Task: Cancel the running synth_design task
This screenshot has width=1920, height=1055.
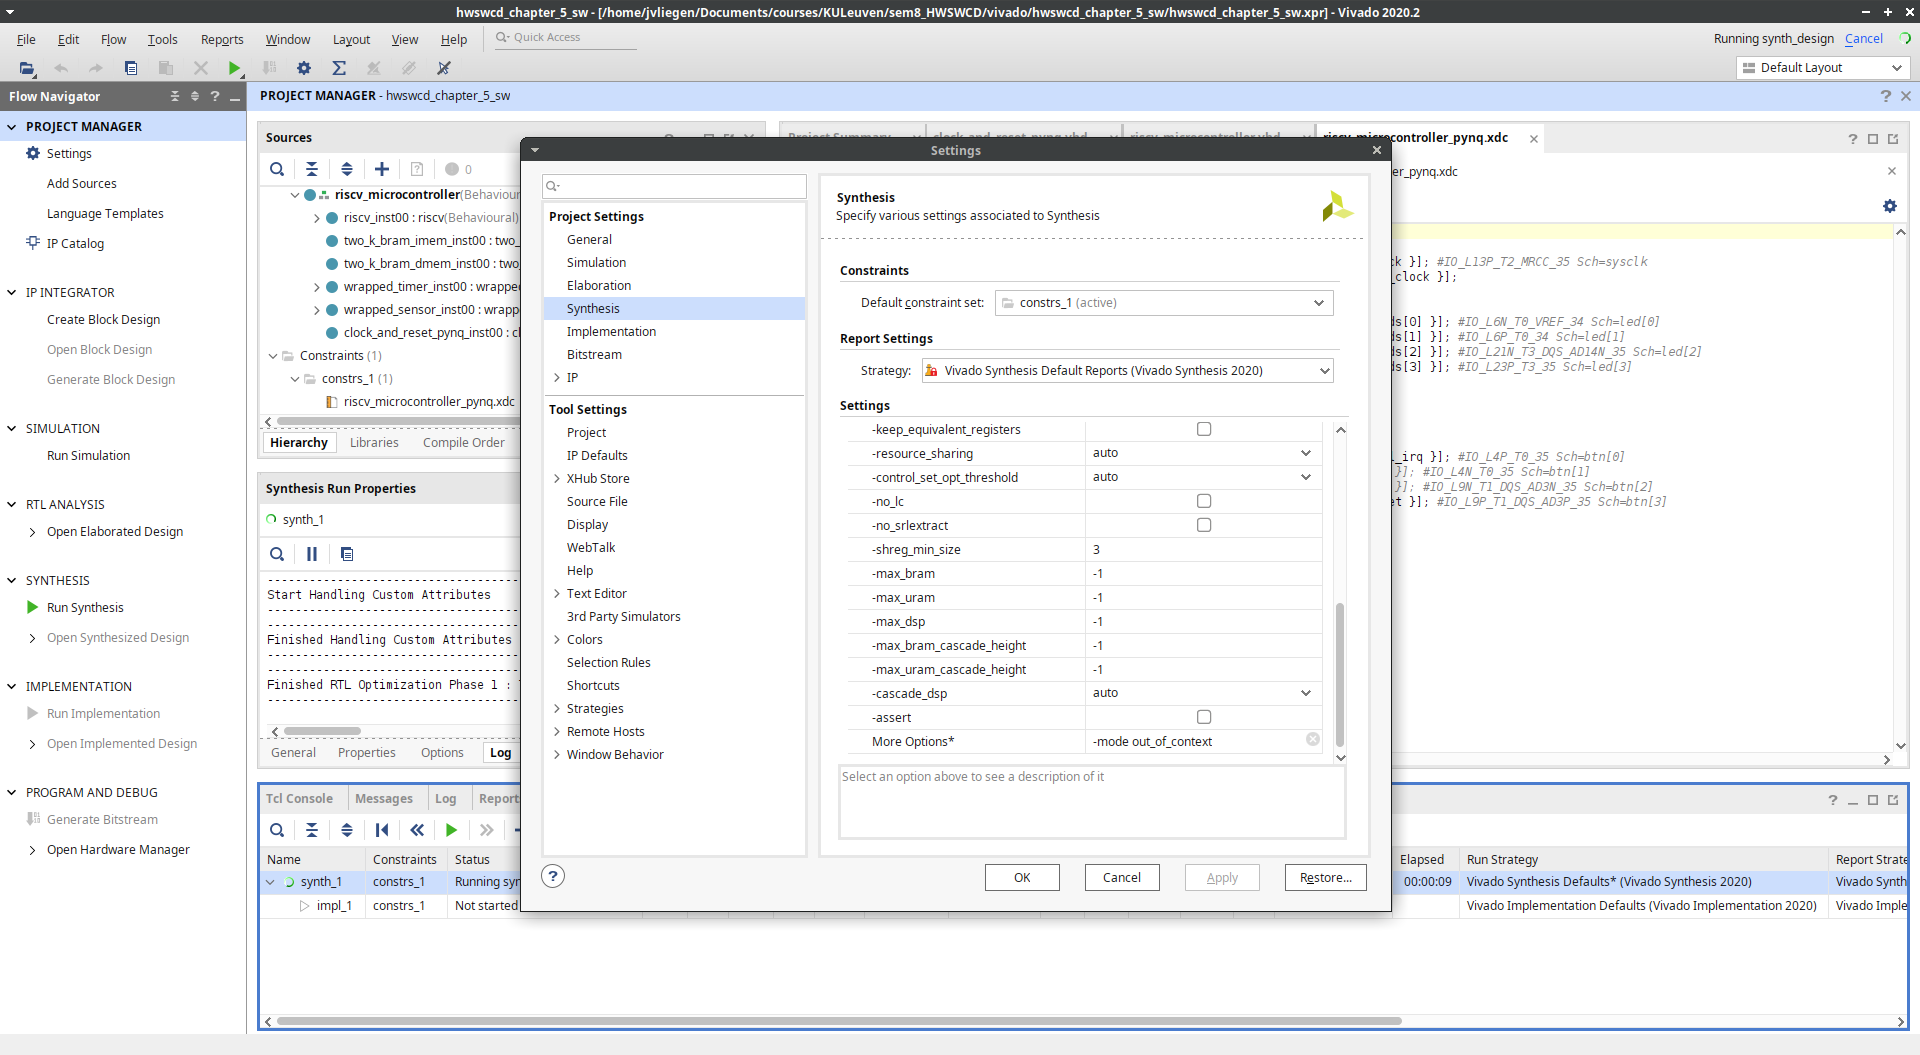Action: (x=1863, y=39)
